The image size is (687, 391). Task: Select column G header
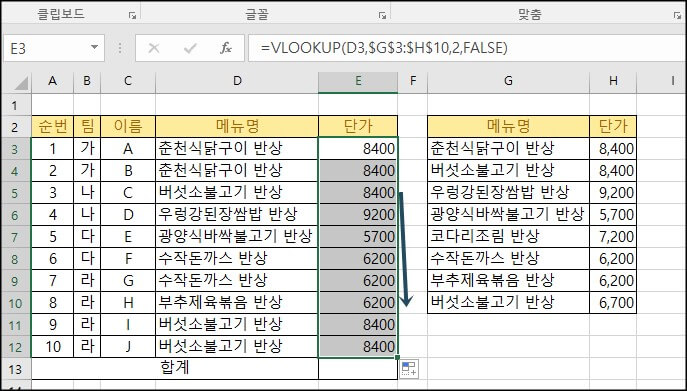point(508,81)
